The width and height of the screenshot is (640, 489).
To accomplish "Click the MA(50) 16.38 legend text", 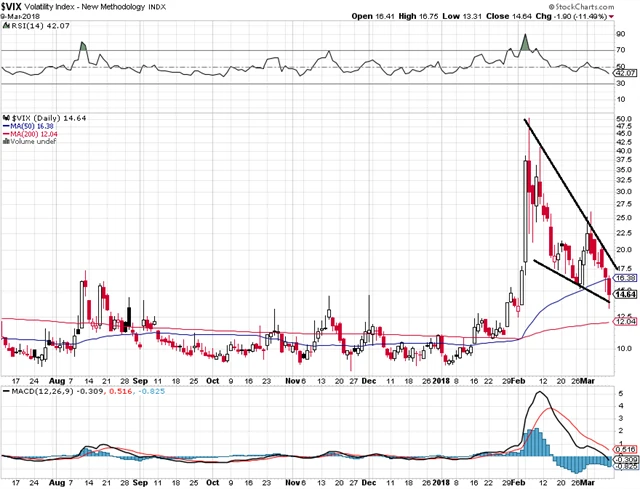I will tap(32, 126).
